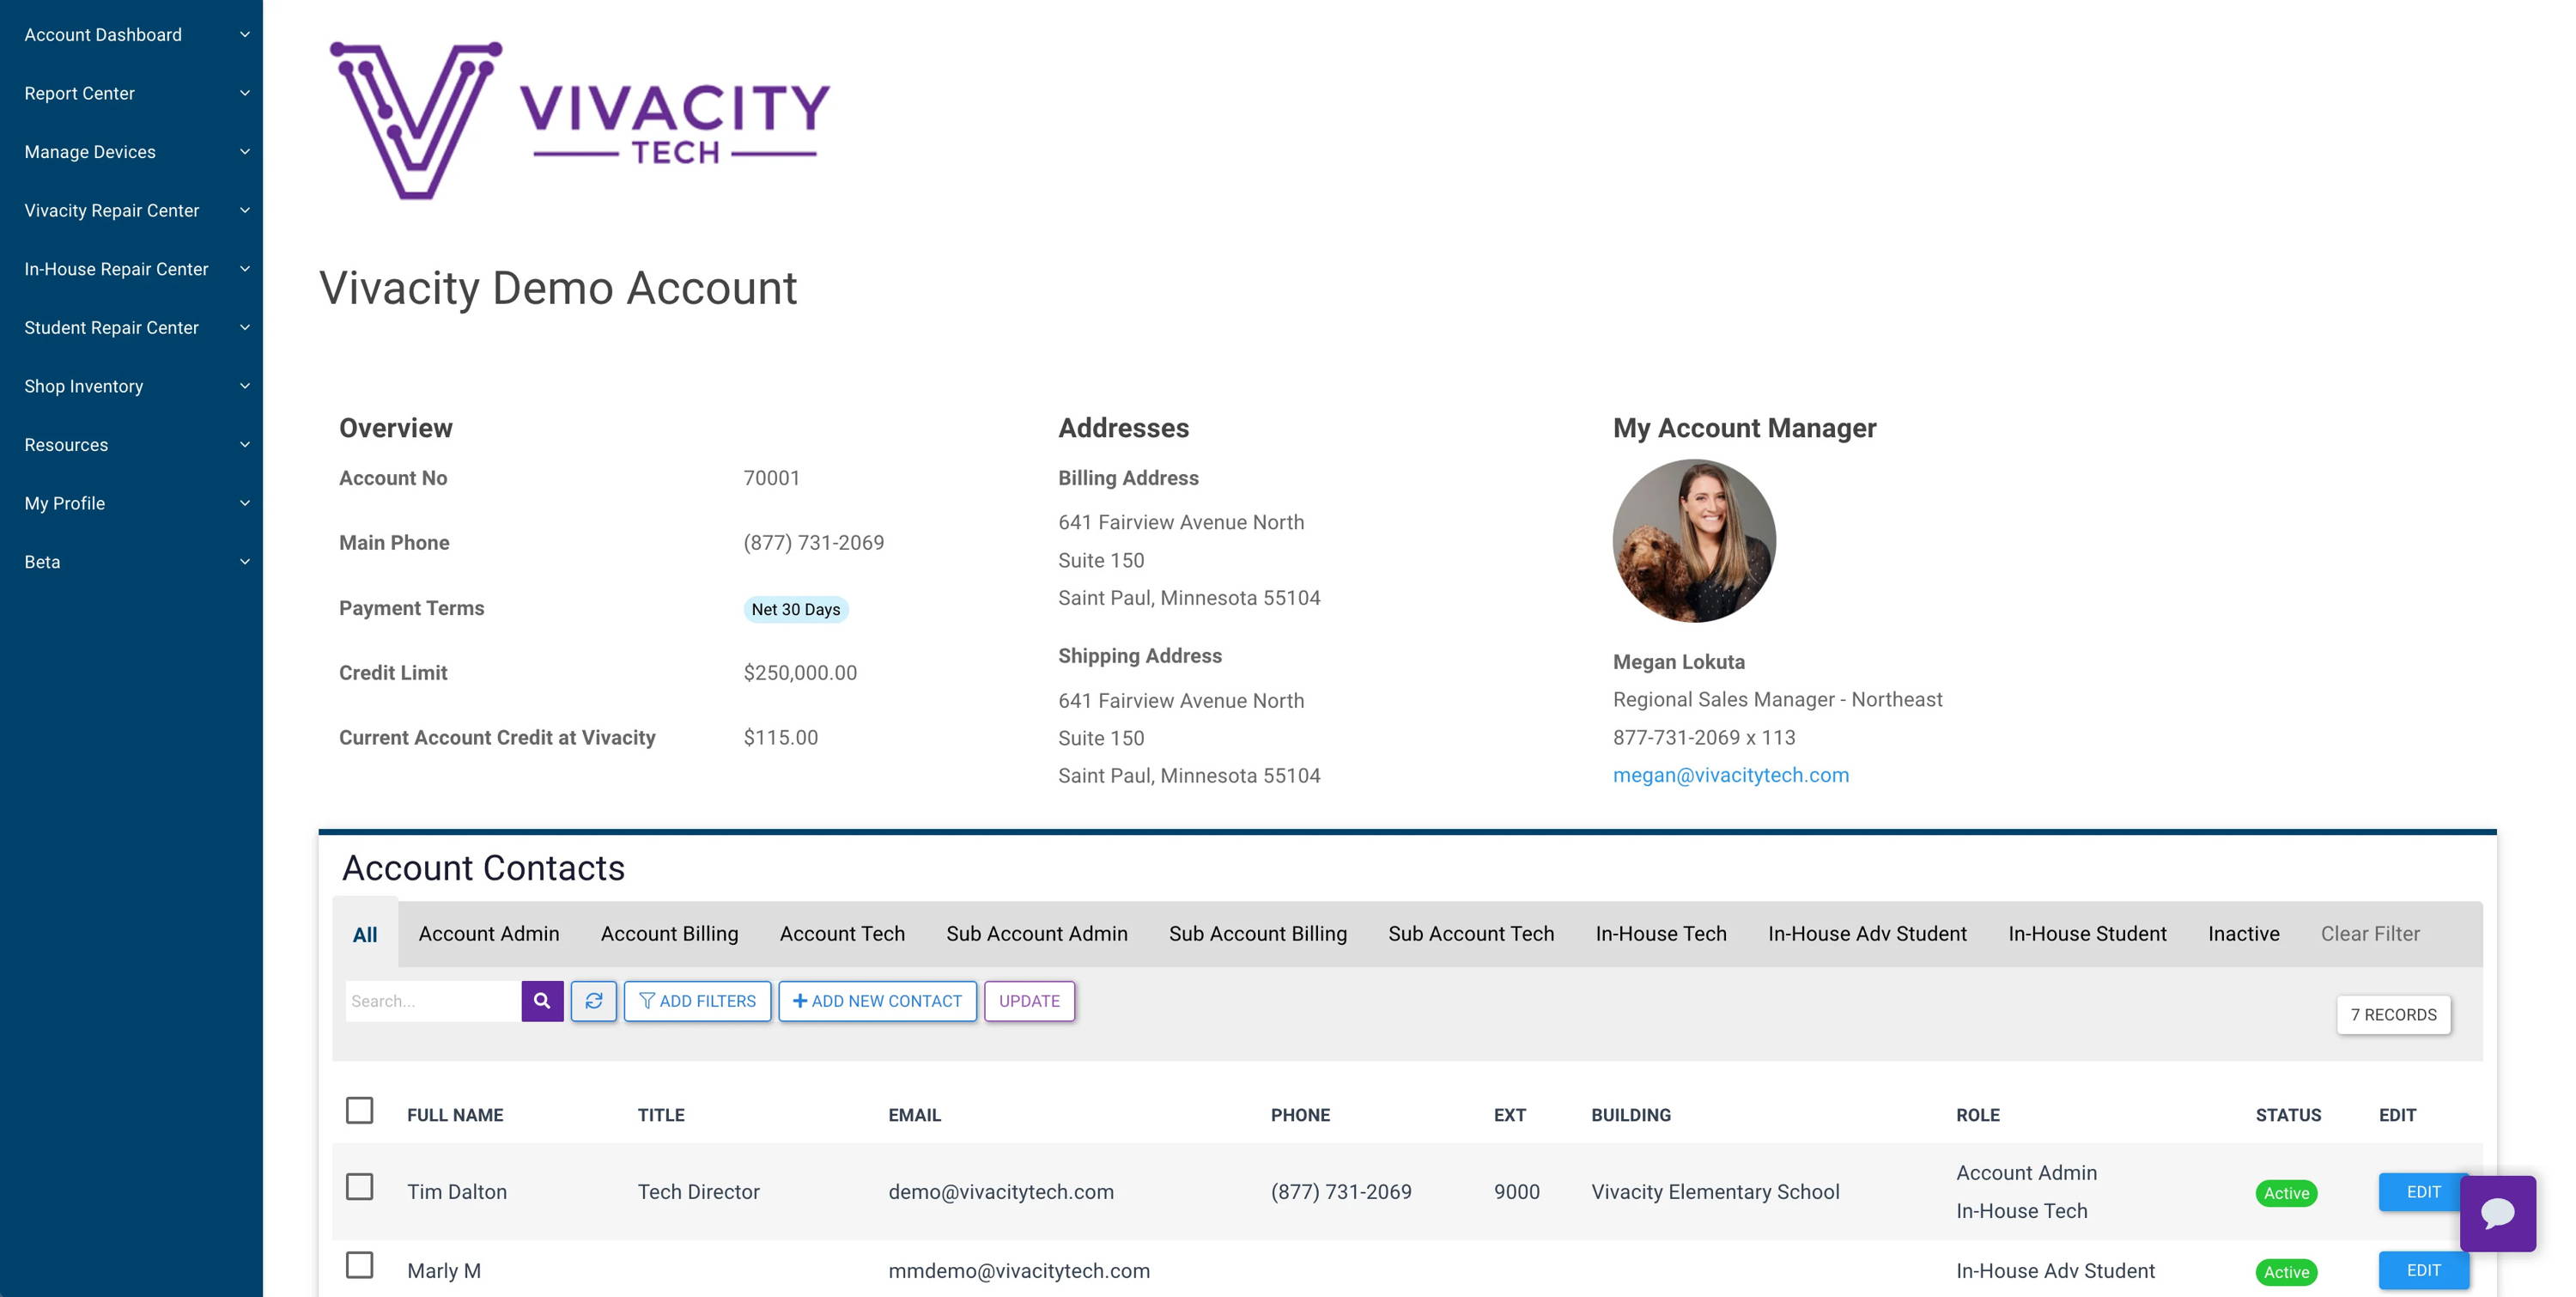Image resolution: width=2576 pixels, height=1297 pixels.
Task: Edit the Marly M contact
Action: coord(2423,1271)
